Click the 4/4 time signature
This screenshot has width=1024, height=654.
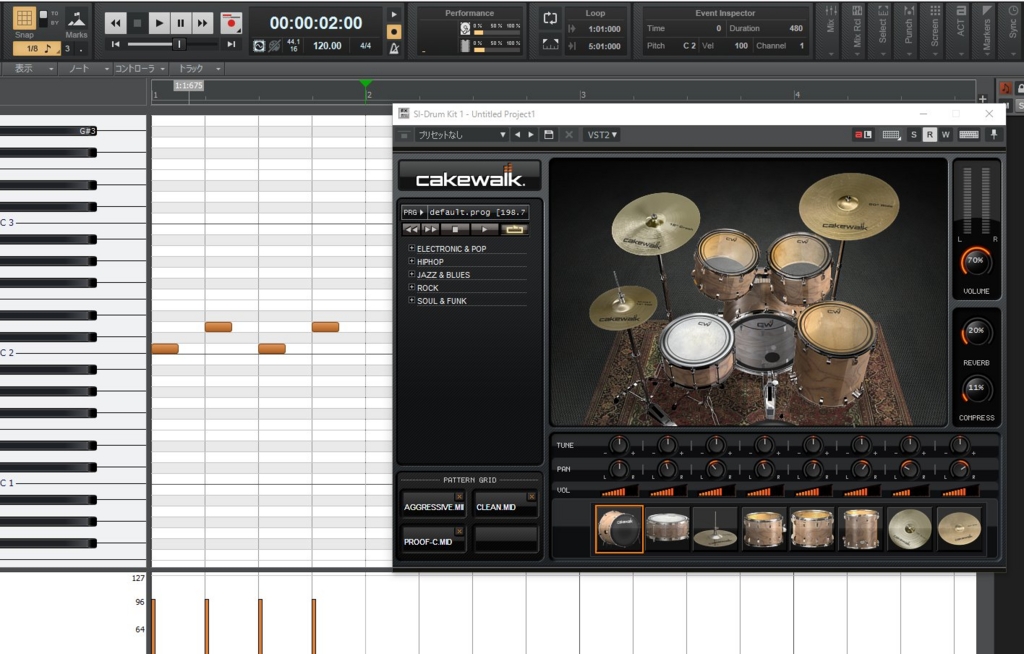[366, 46]
